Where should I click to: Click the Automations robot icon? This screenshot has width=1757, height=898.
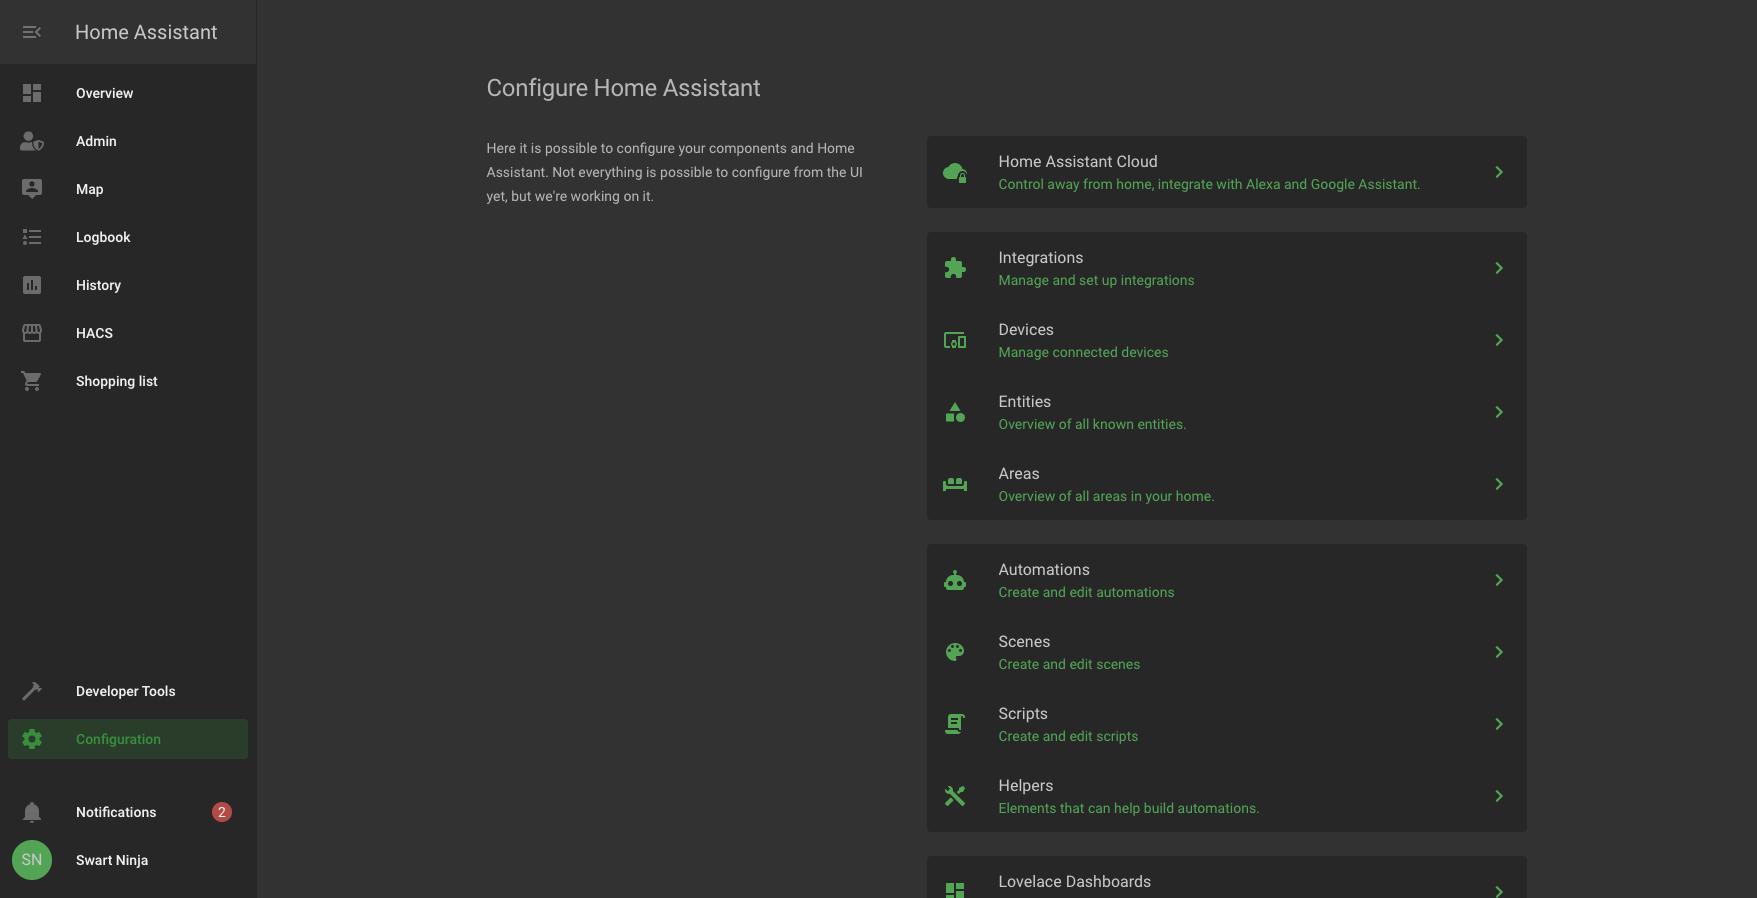tap(955, 580)
